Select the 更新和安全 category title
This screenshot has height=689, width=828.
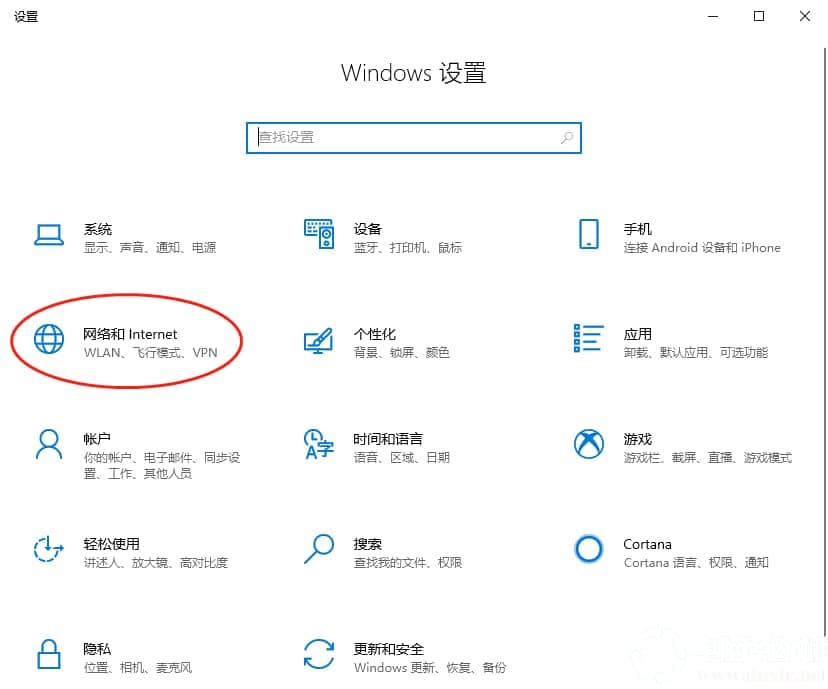pyautogui.click(x=389, y=649)
